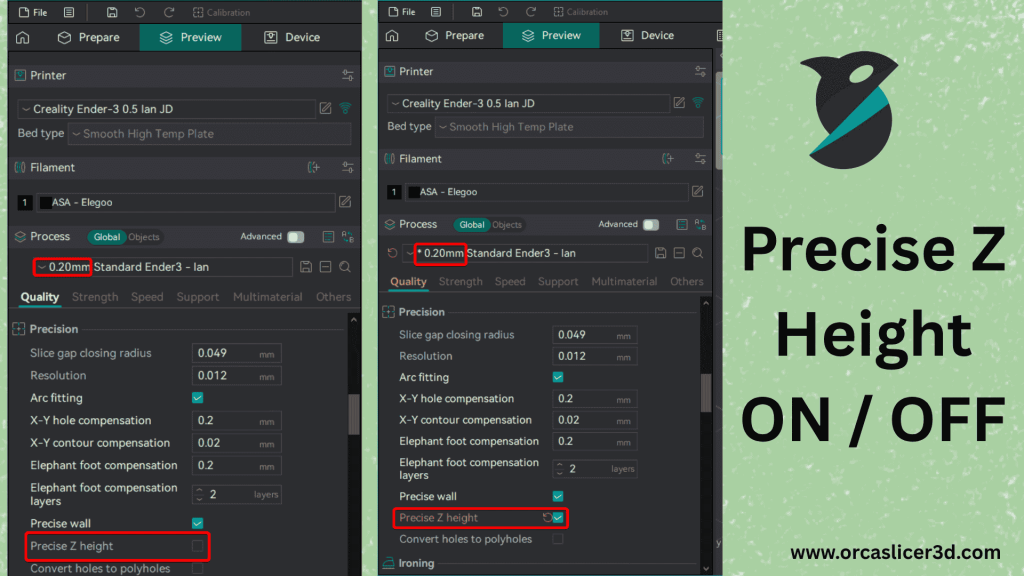The height and width of the screenshot is (576, 1024).
Task: Click the search icon beside left process preset
Action: point(345,267)
